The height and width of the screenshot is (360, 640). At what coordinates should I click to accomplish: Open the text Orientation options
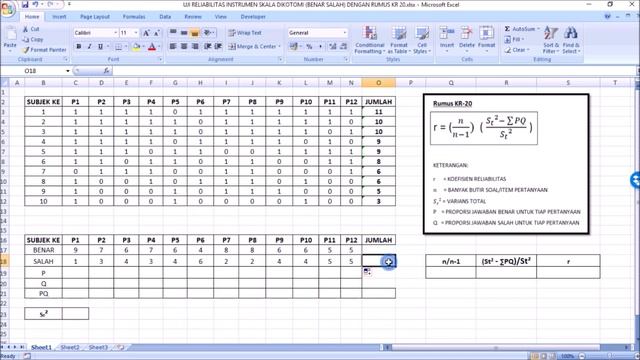(208, 33)
